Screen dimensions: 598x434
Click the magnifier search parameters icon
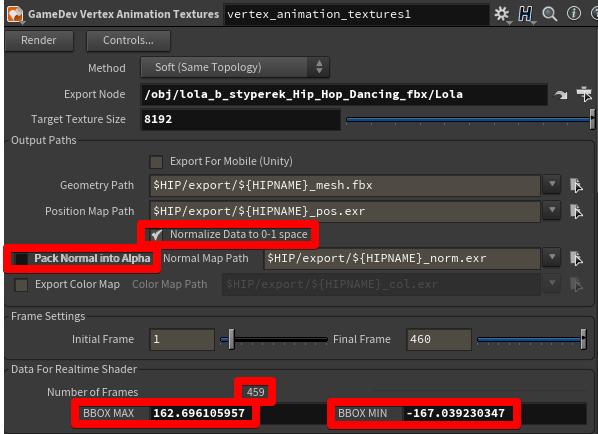(550, 14)
